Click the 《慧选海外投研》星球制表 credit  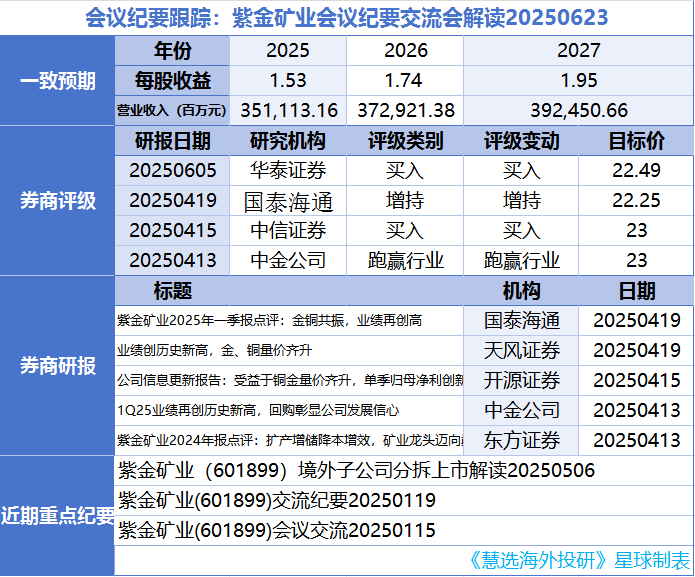coord(579,561)
